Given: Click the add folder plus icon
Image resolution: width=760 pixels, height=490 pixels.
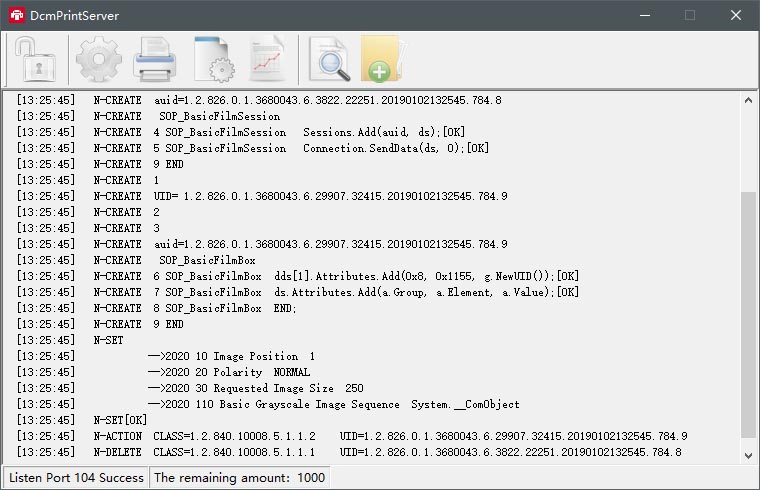Looking at the screenshot, I should point(383,58).
